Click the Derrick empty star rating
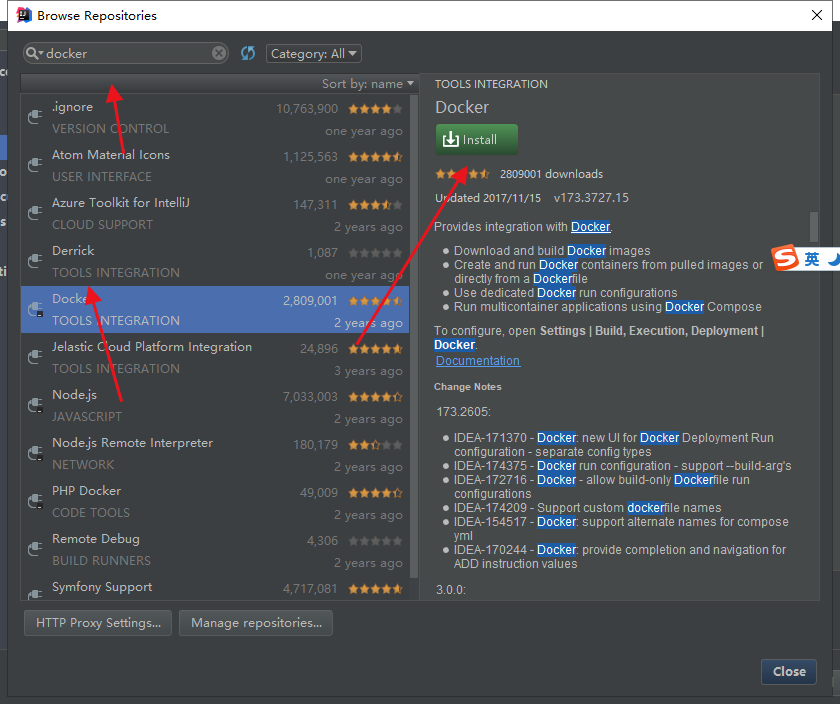This screenshot has height=704, width=840. pos(375,253)
